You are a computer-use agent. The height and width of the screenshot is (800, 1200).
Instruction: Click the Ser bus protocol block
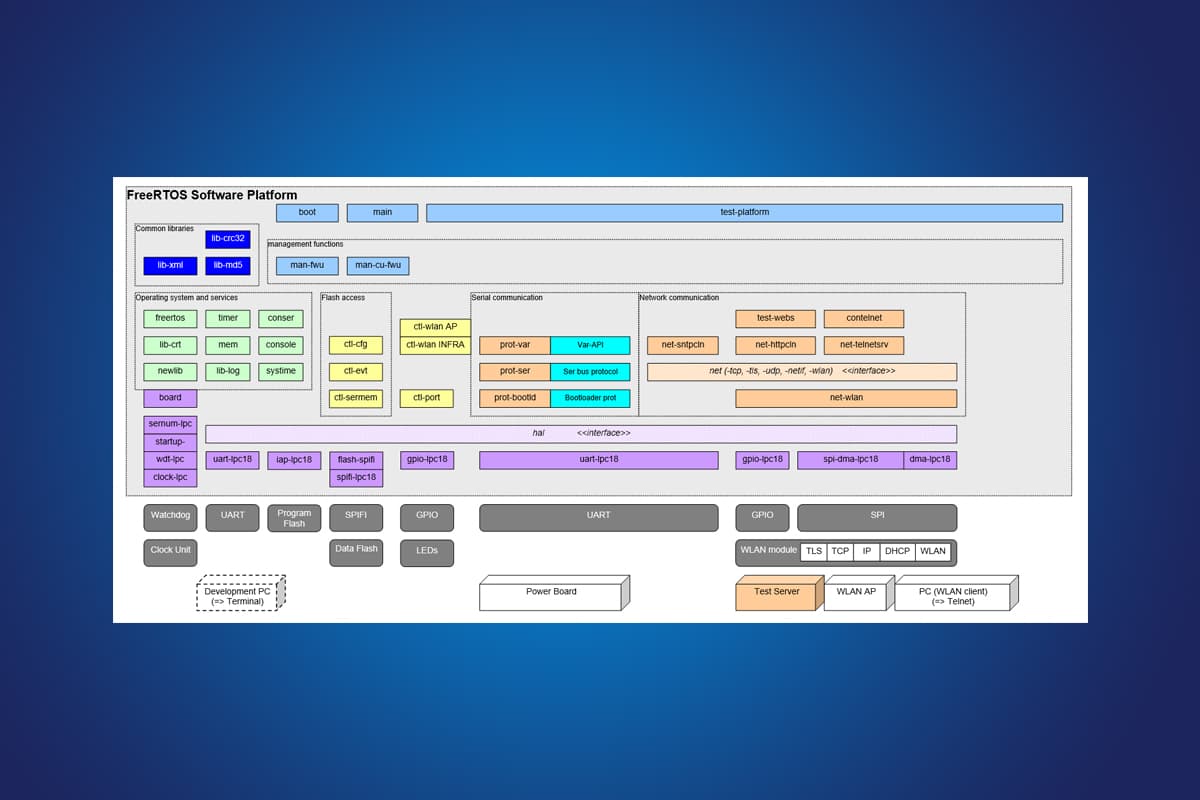(x=590, y=372)
